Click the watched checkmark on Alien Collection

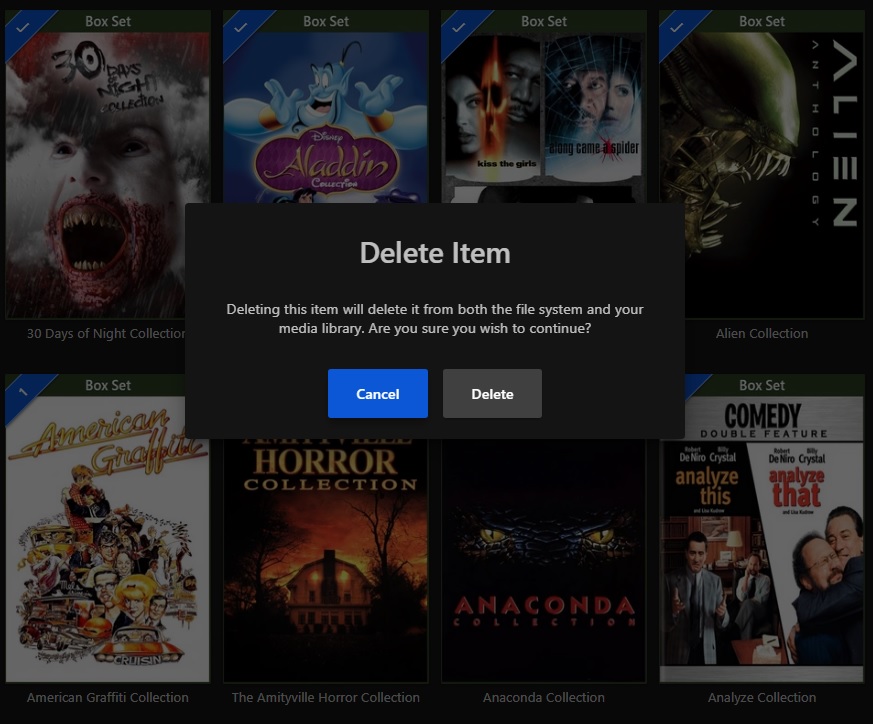click(676, 27)
